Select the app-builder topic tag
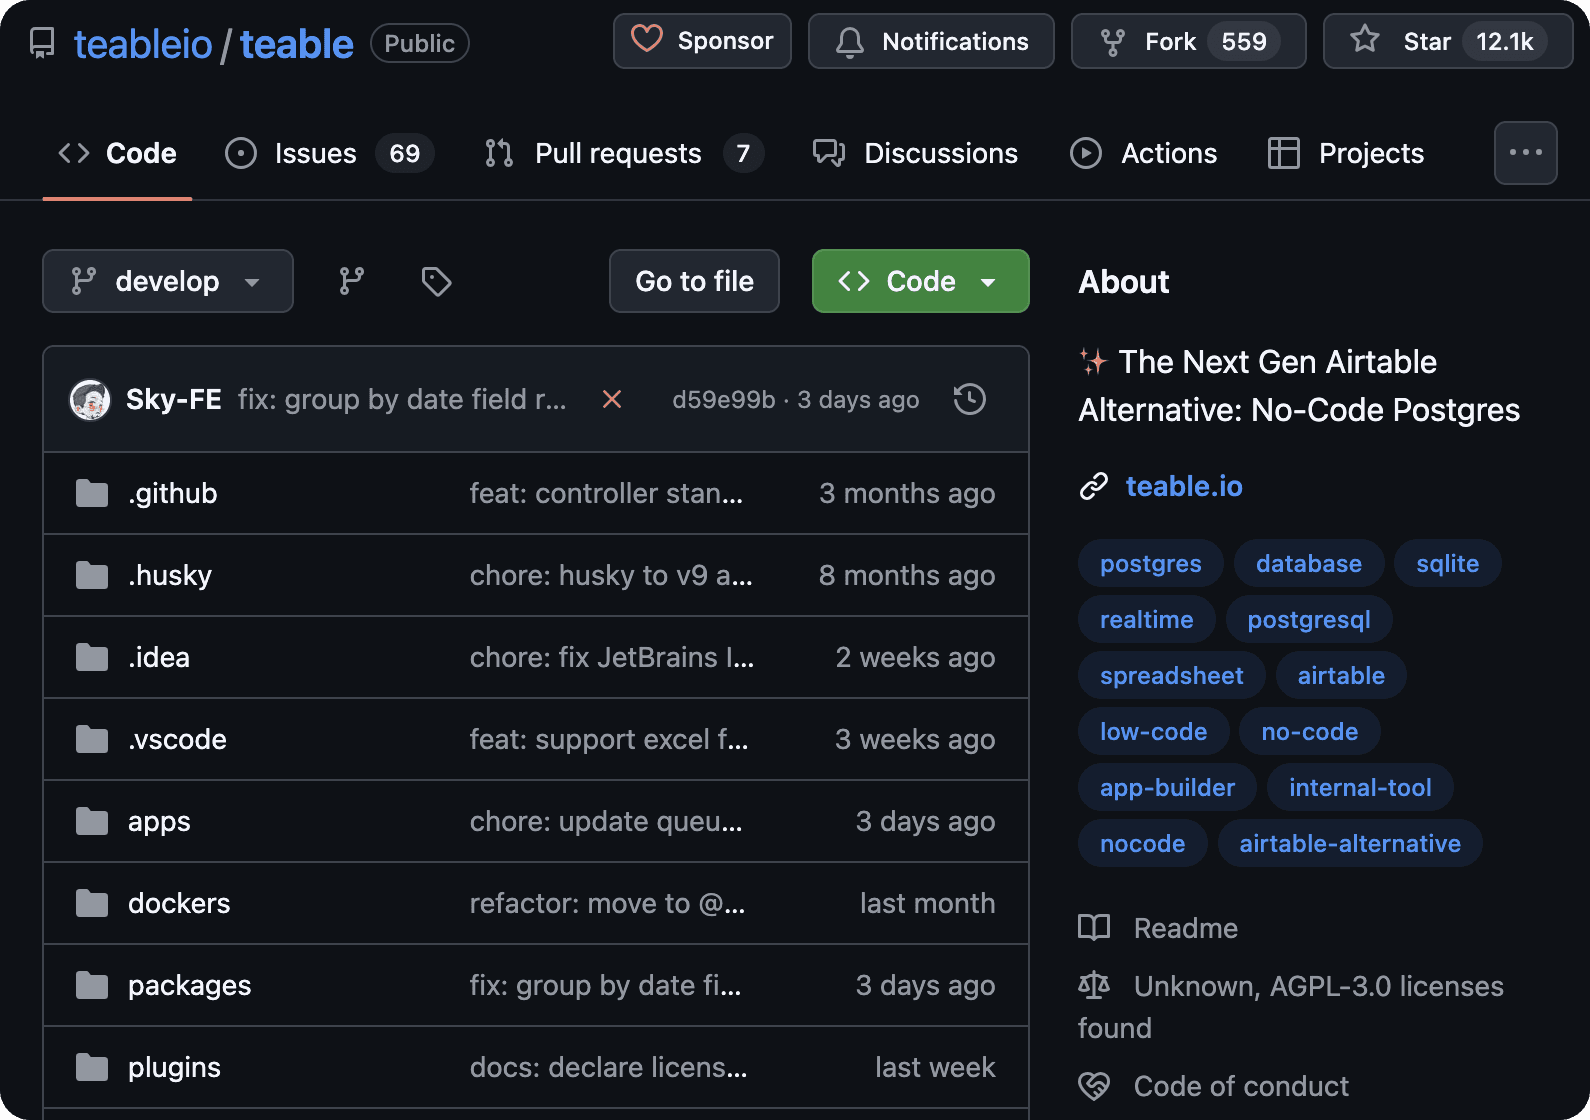1590x1120 pixels. click(1168, 787)
